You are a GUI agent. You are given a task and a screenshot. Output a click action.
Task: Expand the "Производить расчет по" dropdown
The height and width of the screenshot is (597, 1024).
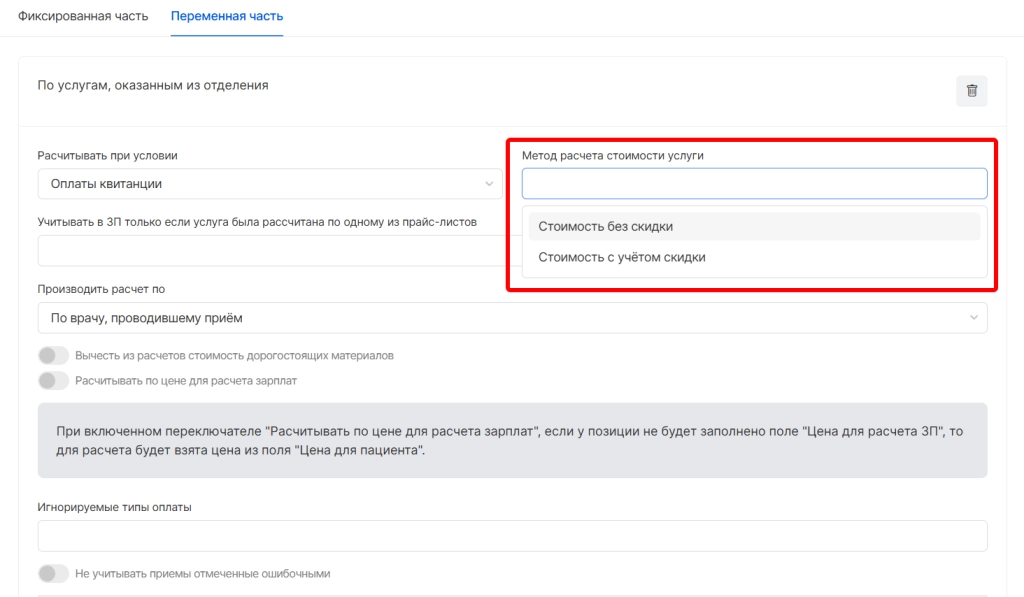click(x=500, y=318)
